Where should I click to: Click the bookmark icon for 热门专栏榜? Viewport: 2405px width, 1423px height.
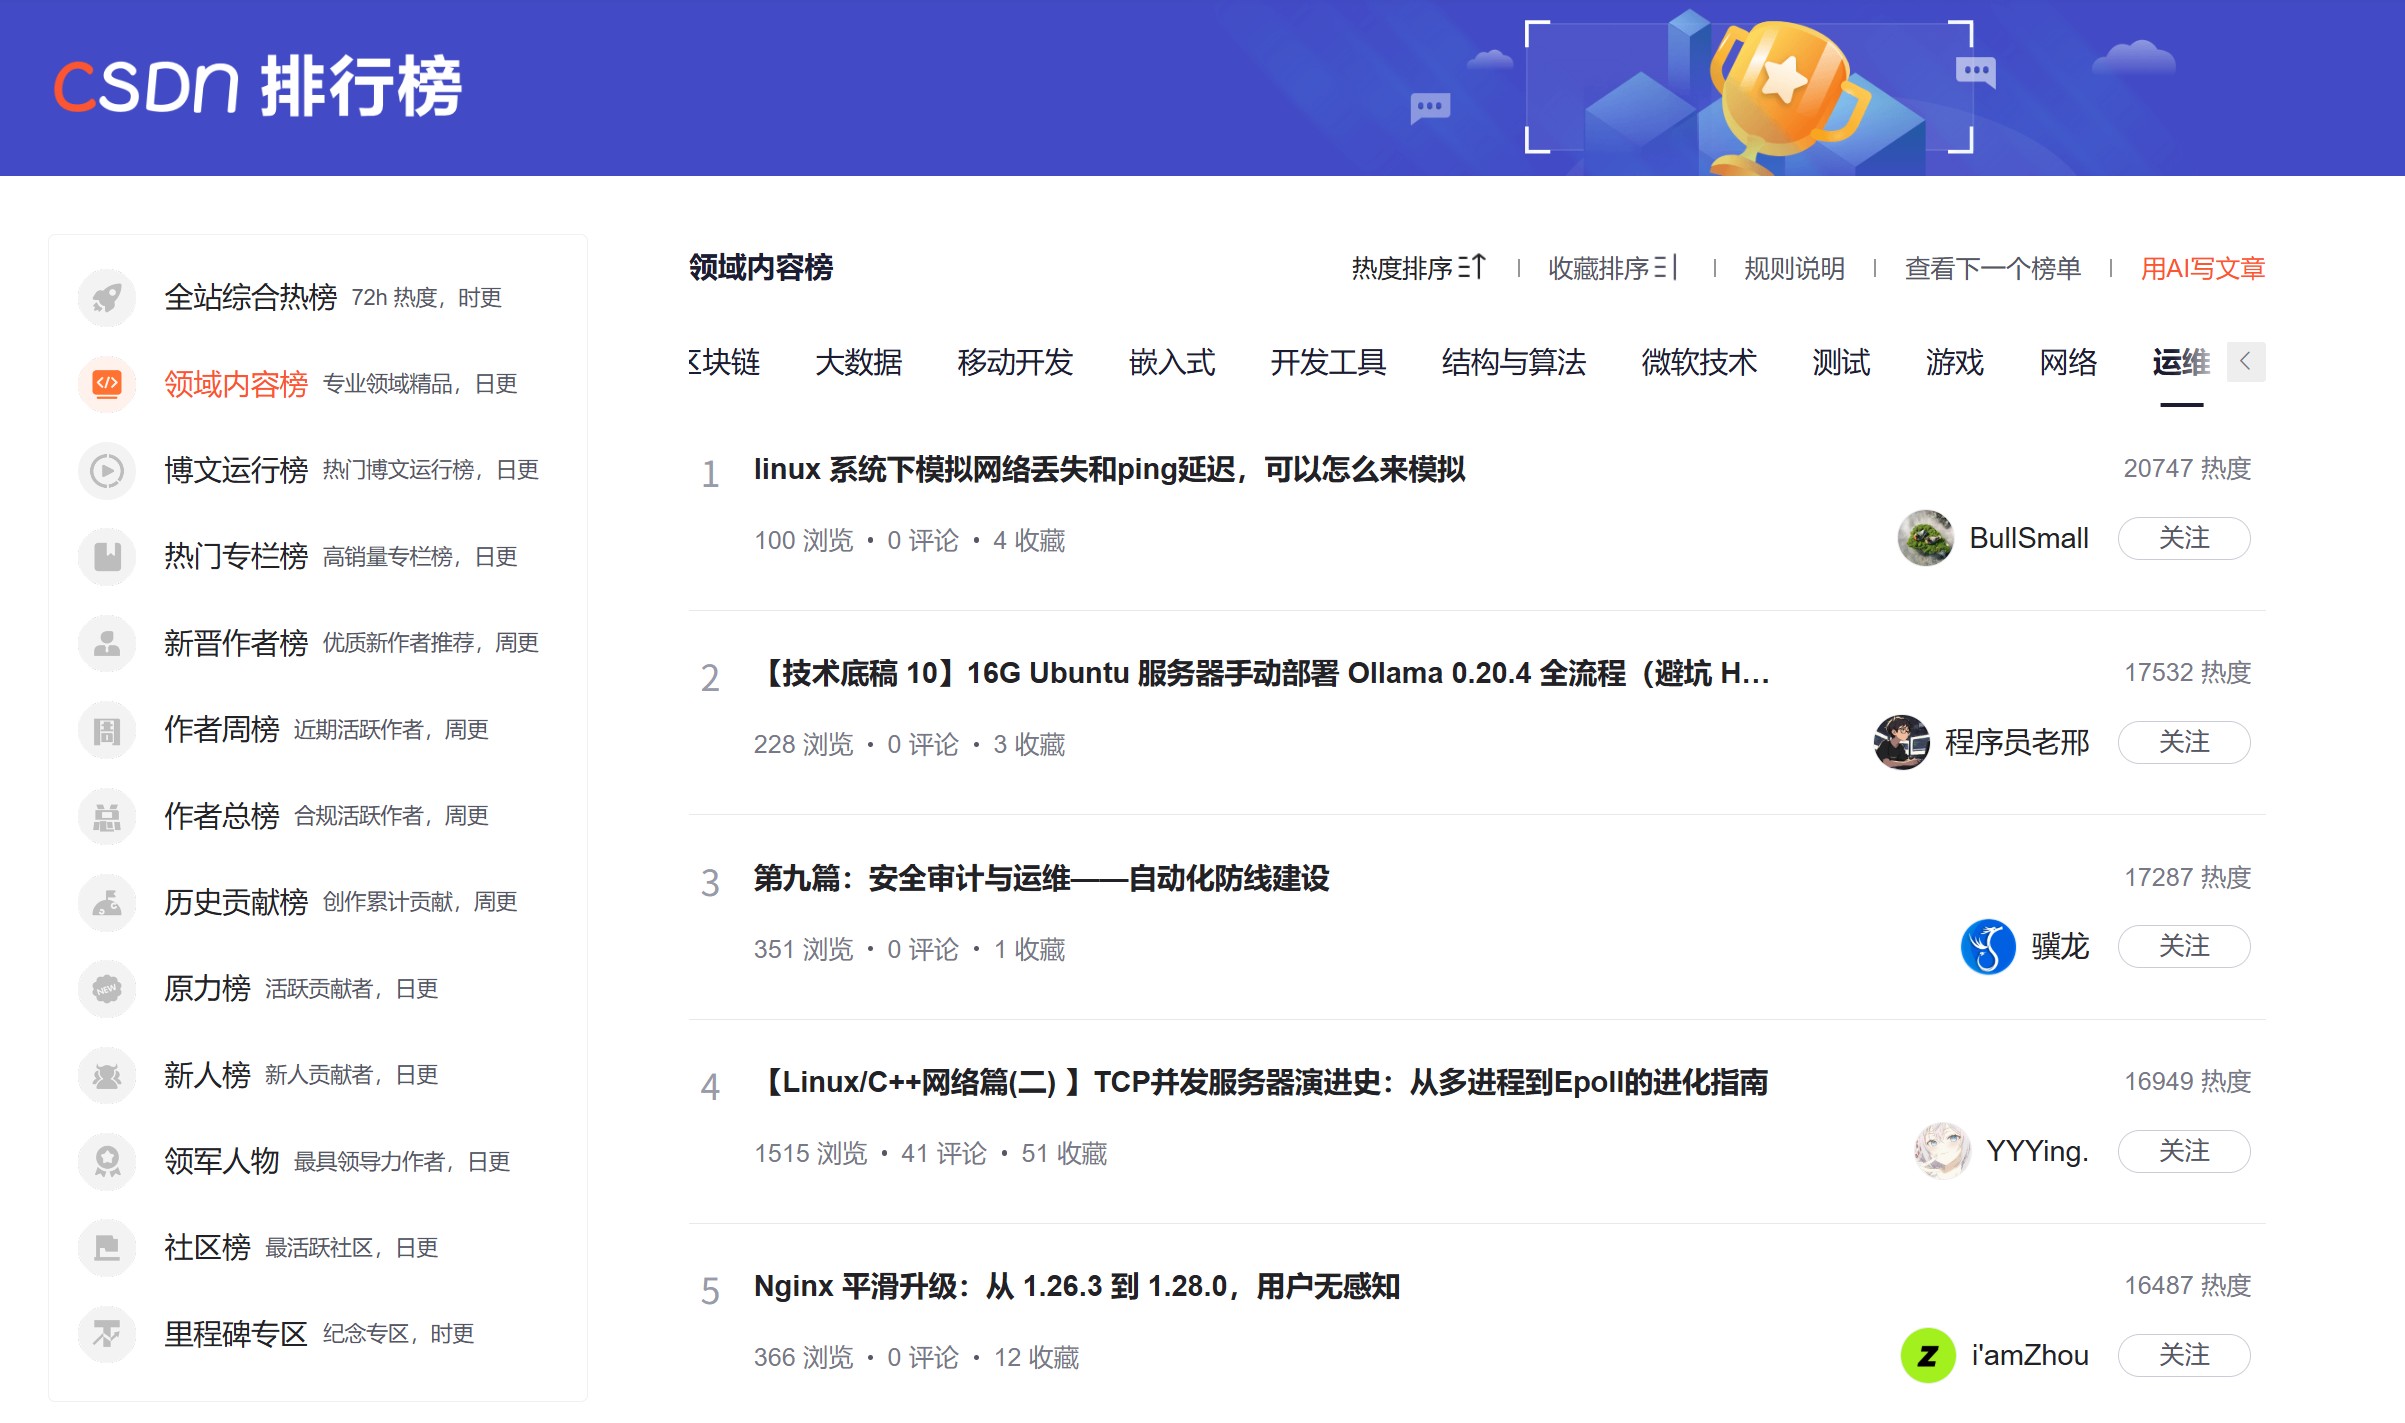107,556
